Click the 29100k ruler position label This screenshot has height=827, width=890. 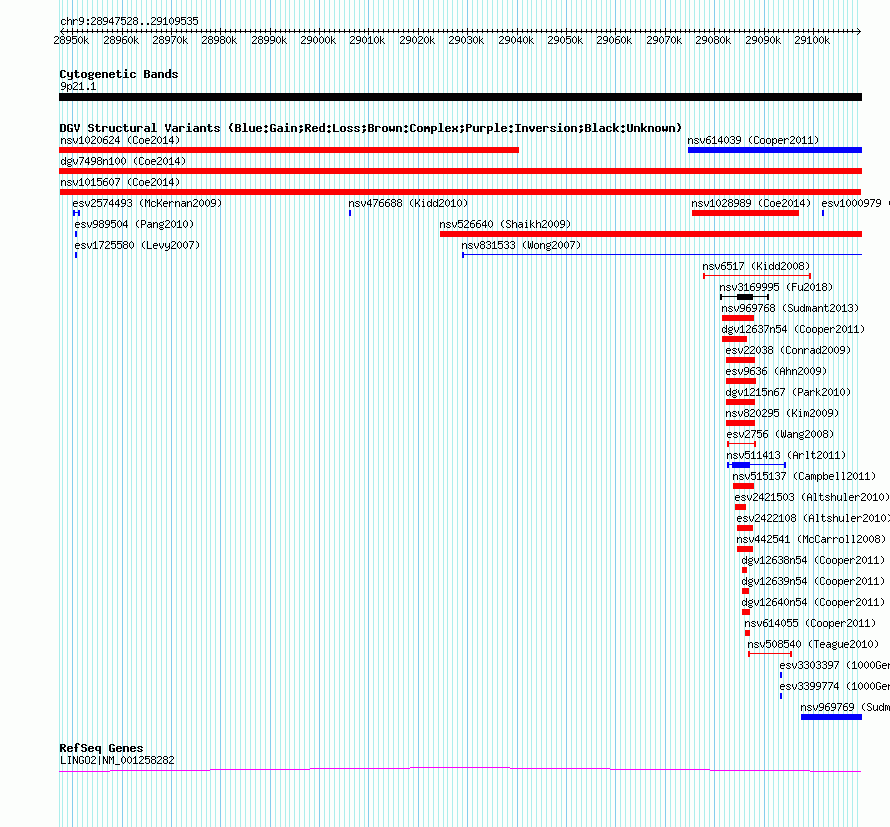pyautogui.click(x=812, y=40)
